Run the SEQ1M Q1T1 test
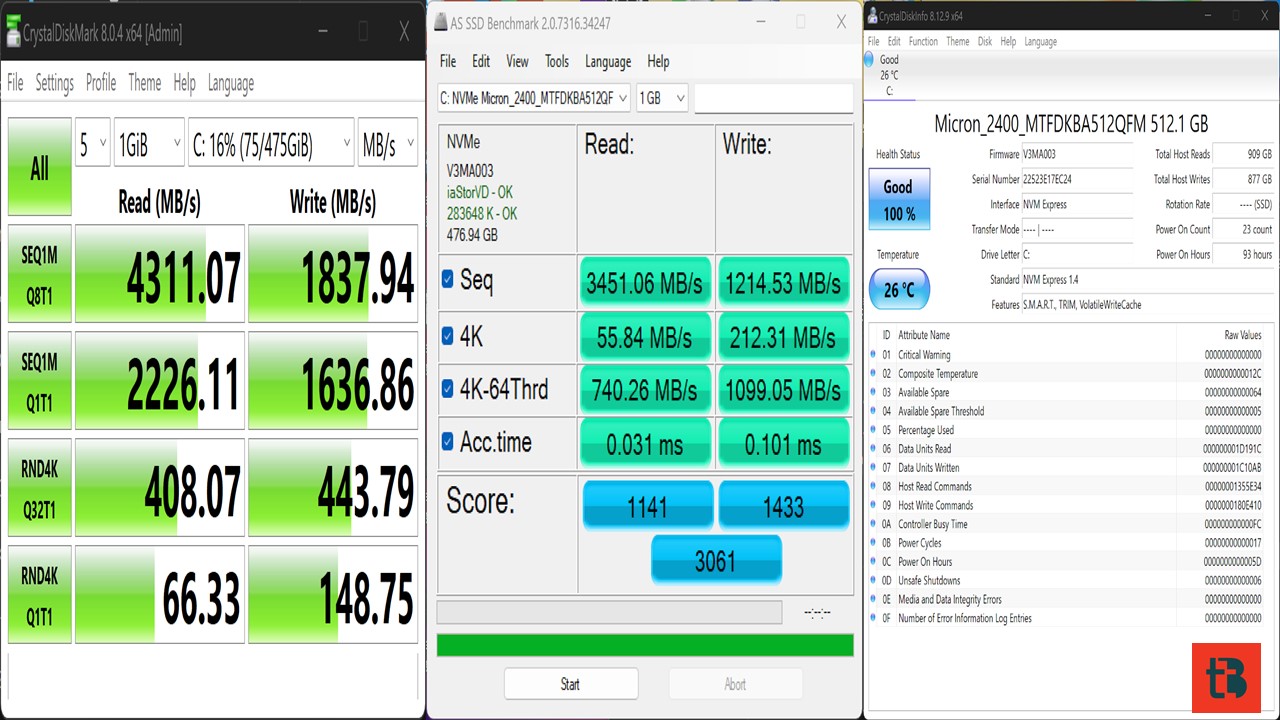This screenshot has width=1280, height=720. 39,381
